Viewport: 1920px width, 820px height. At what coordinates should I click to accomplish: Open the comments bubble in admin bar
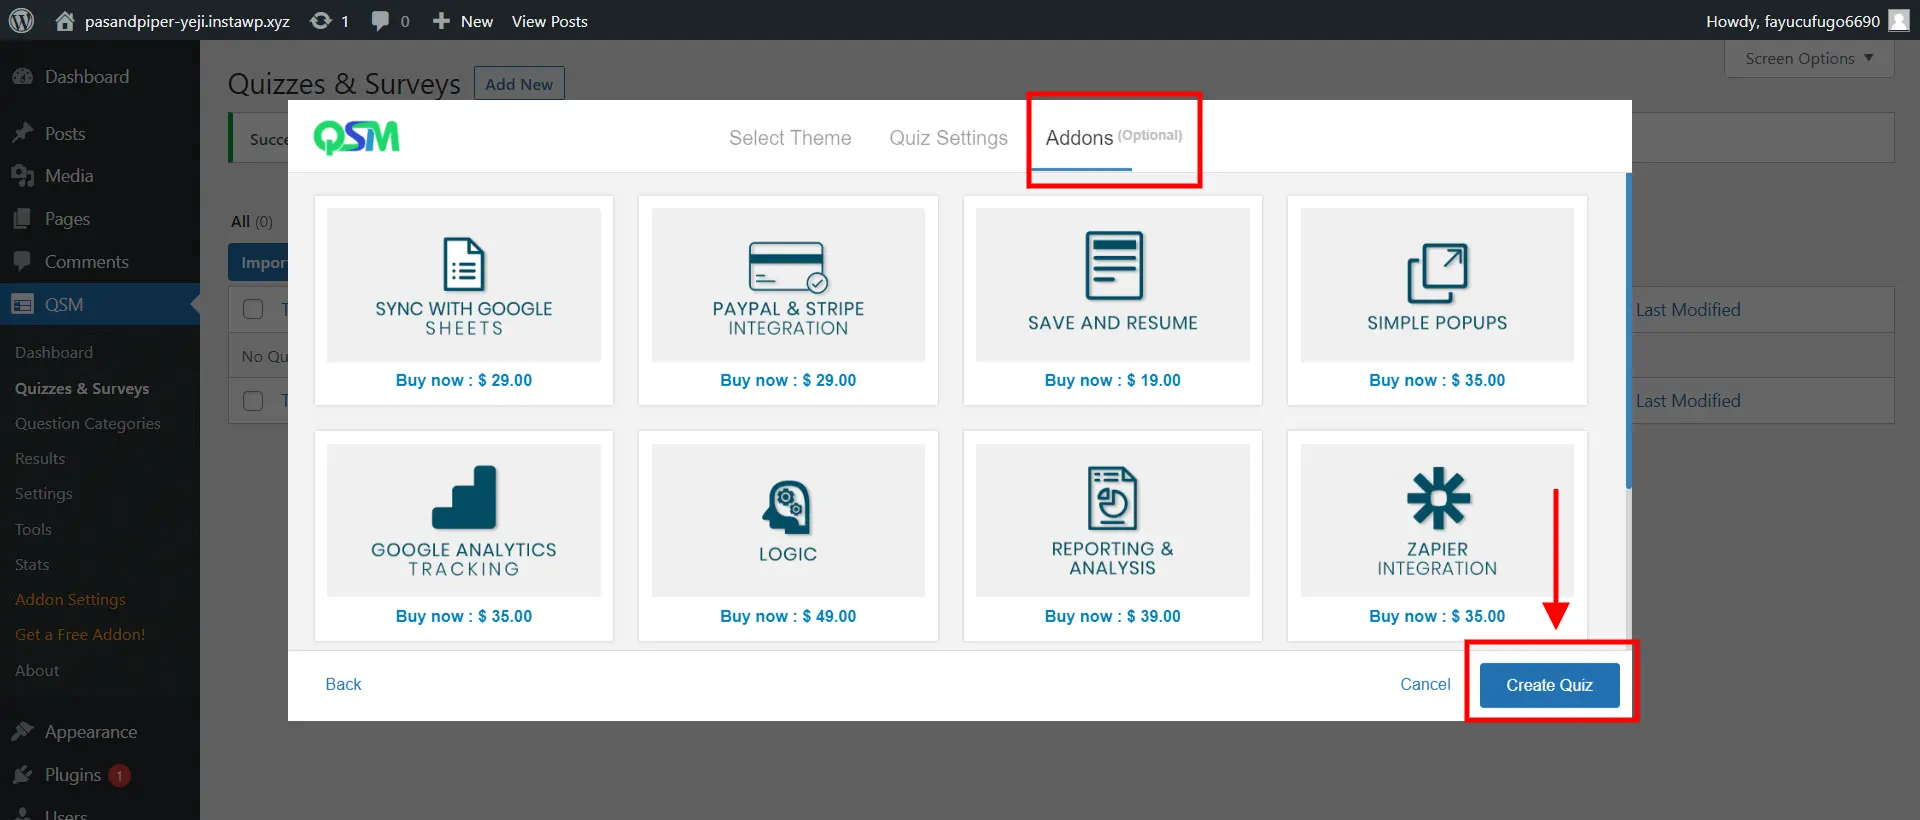coord(380,20)
